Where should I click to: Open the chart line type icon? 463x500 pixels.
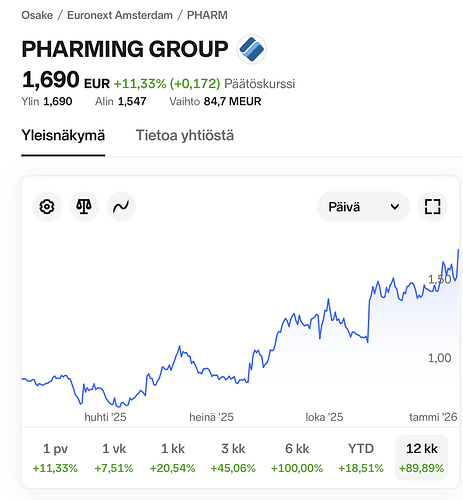point(121,207)
